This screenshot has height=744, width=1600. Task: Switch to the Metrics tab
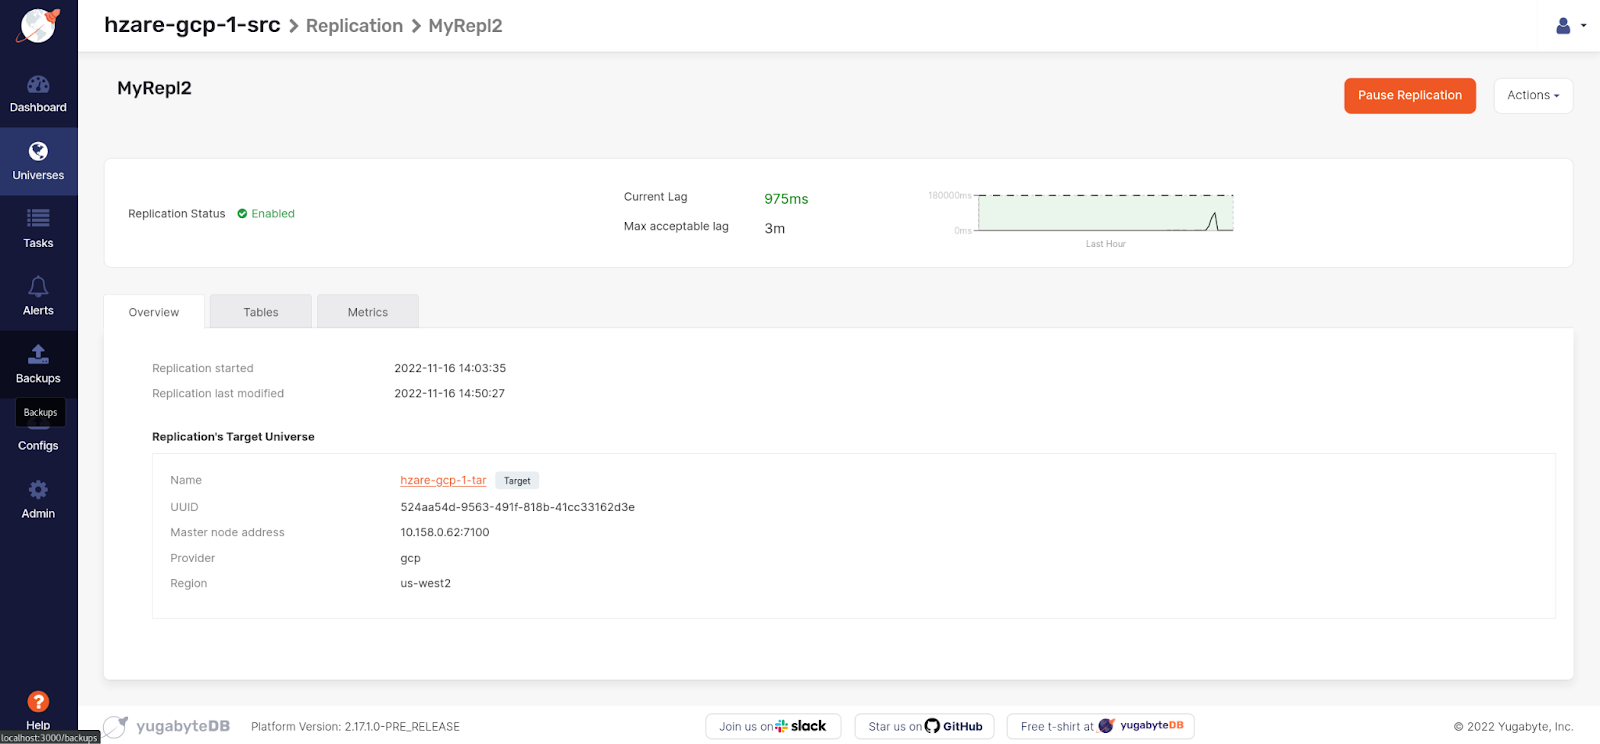tap(367, 312)
